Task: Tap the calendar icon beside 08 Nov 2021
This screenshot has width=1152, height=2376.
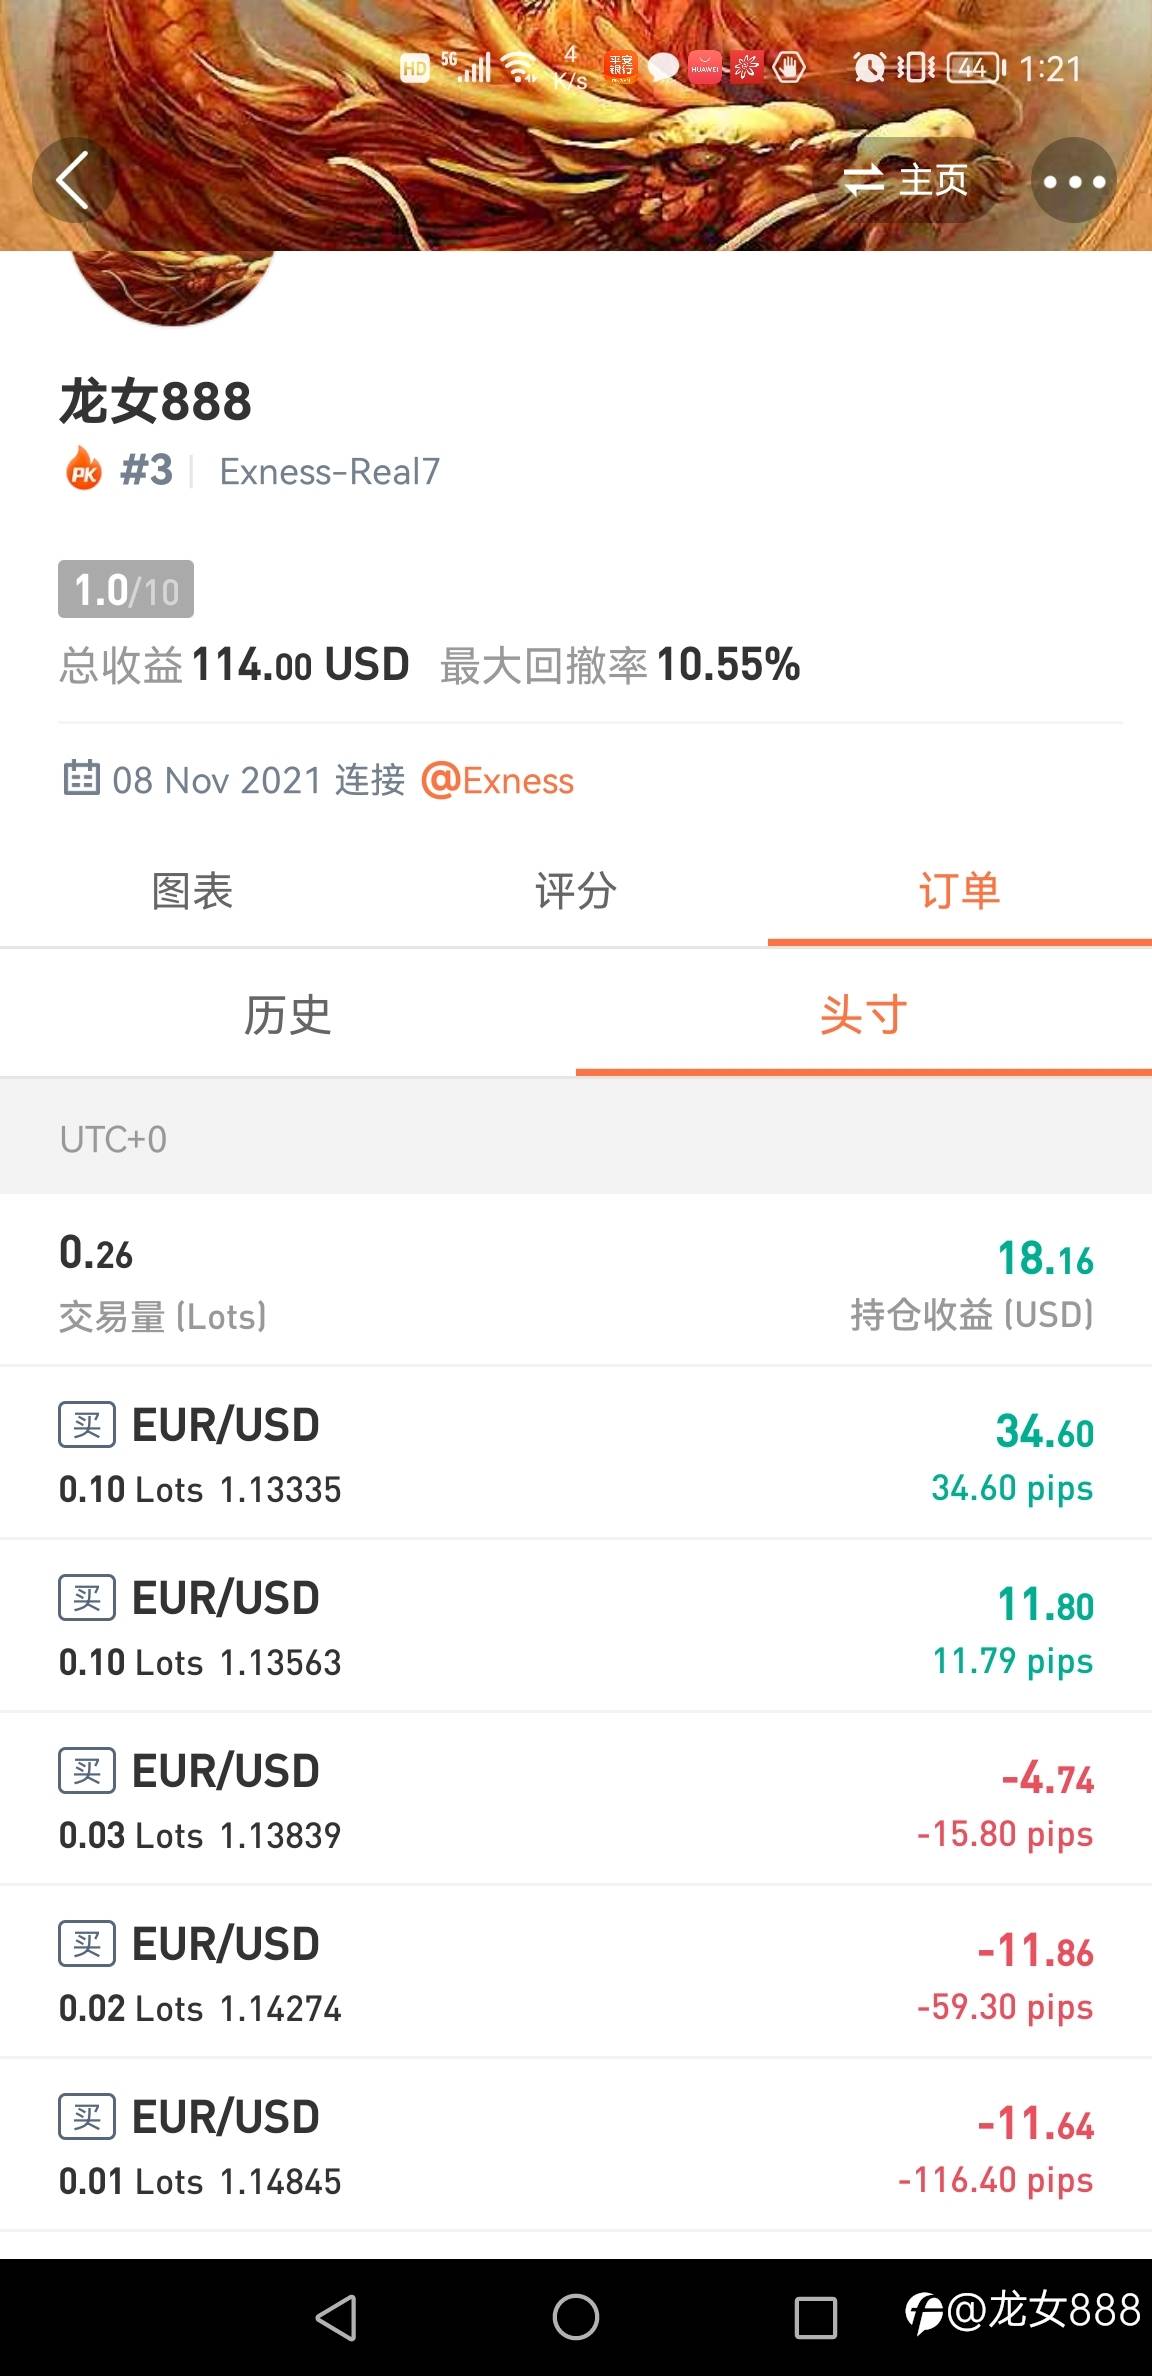Action: coord(82,777)
